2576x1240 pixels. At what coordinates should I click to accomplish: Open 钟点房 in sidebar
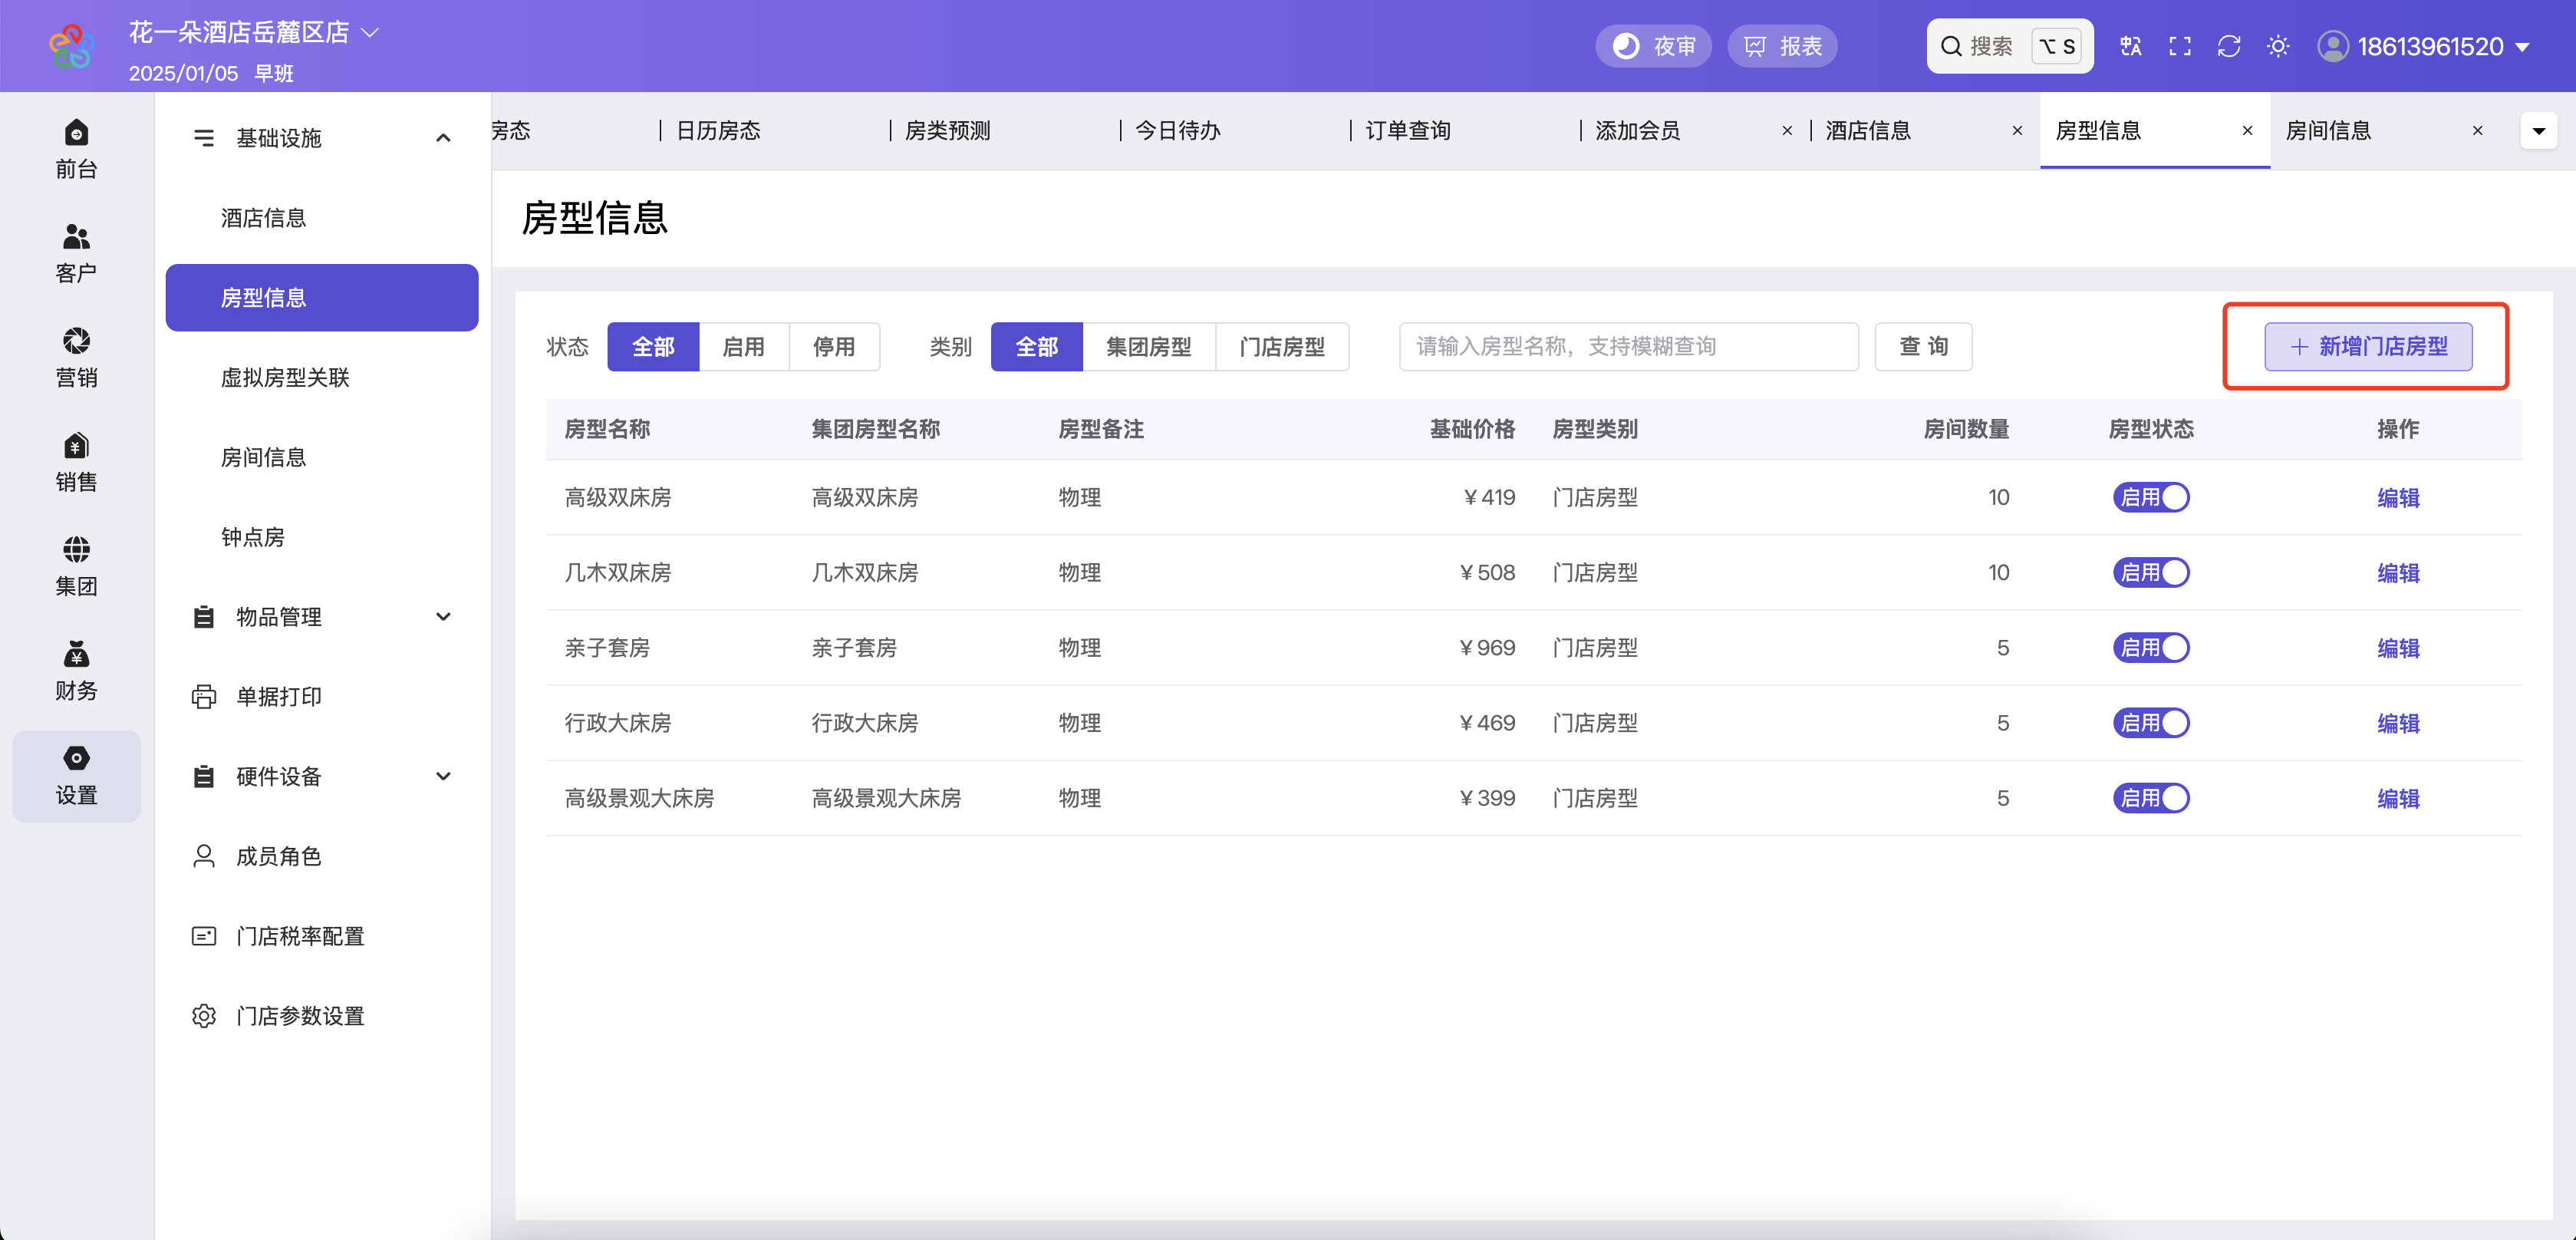[x=321, y=537]
